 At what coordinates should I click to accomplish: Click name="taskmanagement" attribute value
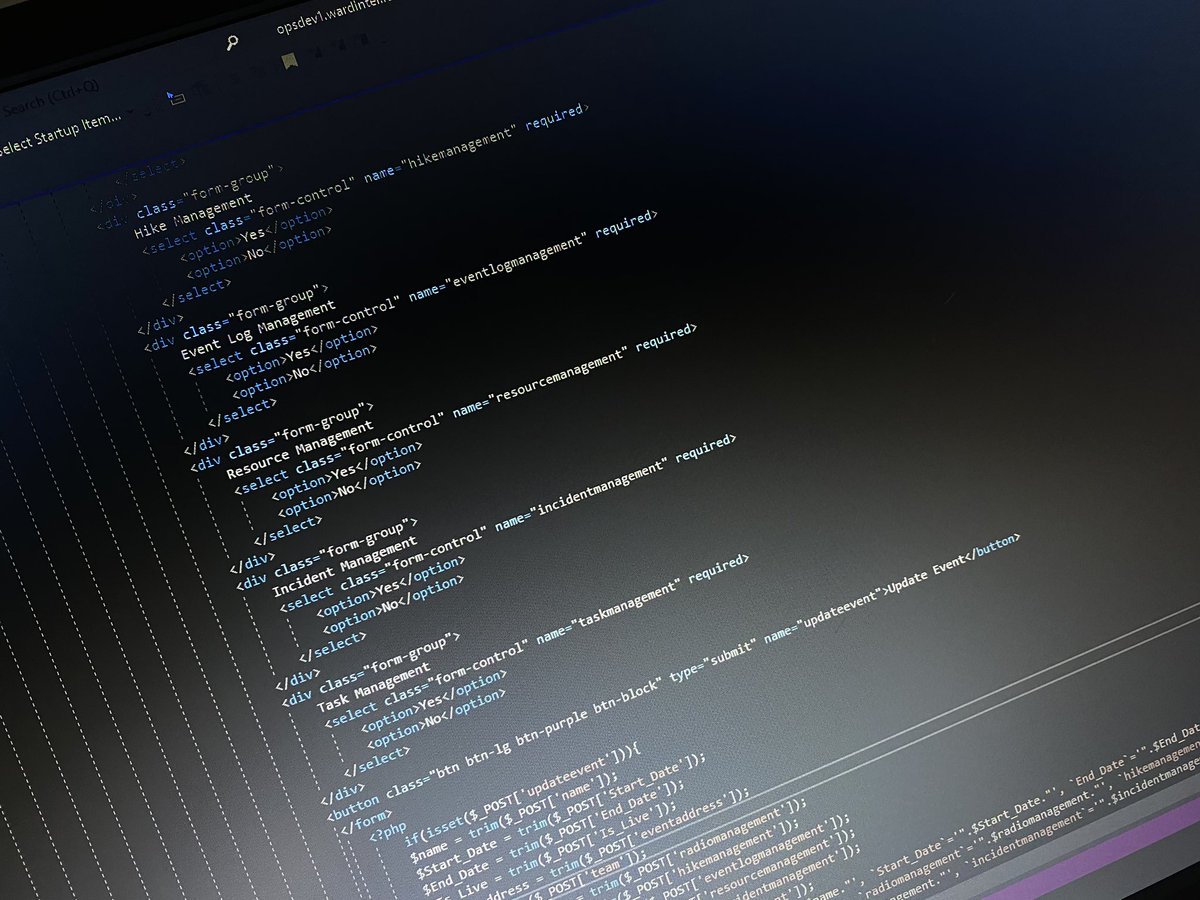[610, 612]
